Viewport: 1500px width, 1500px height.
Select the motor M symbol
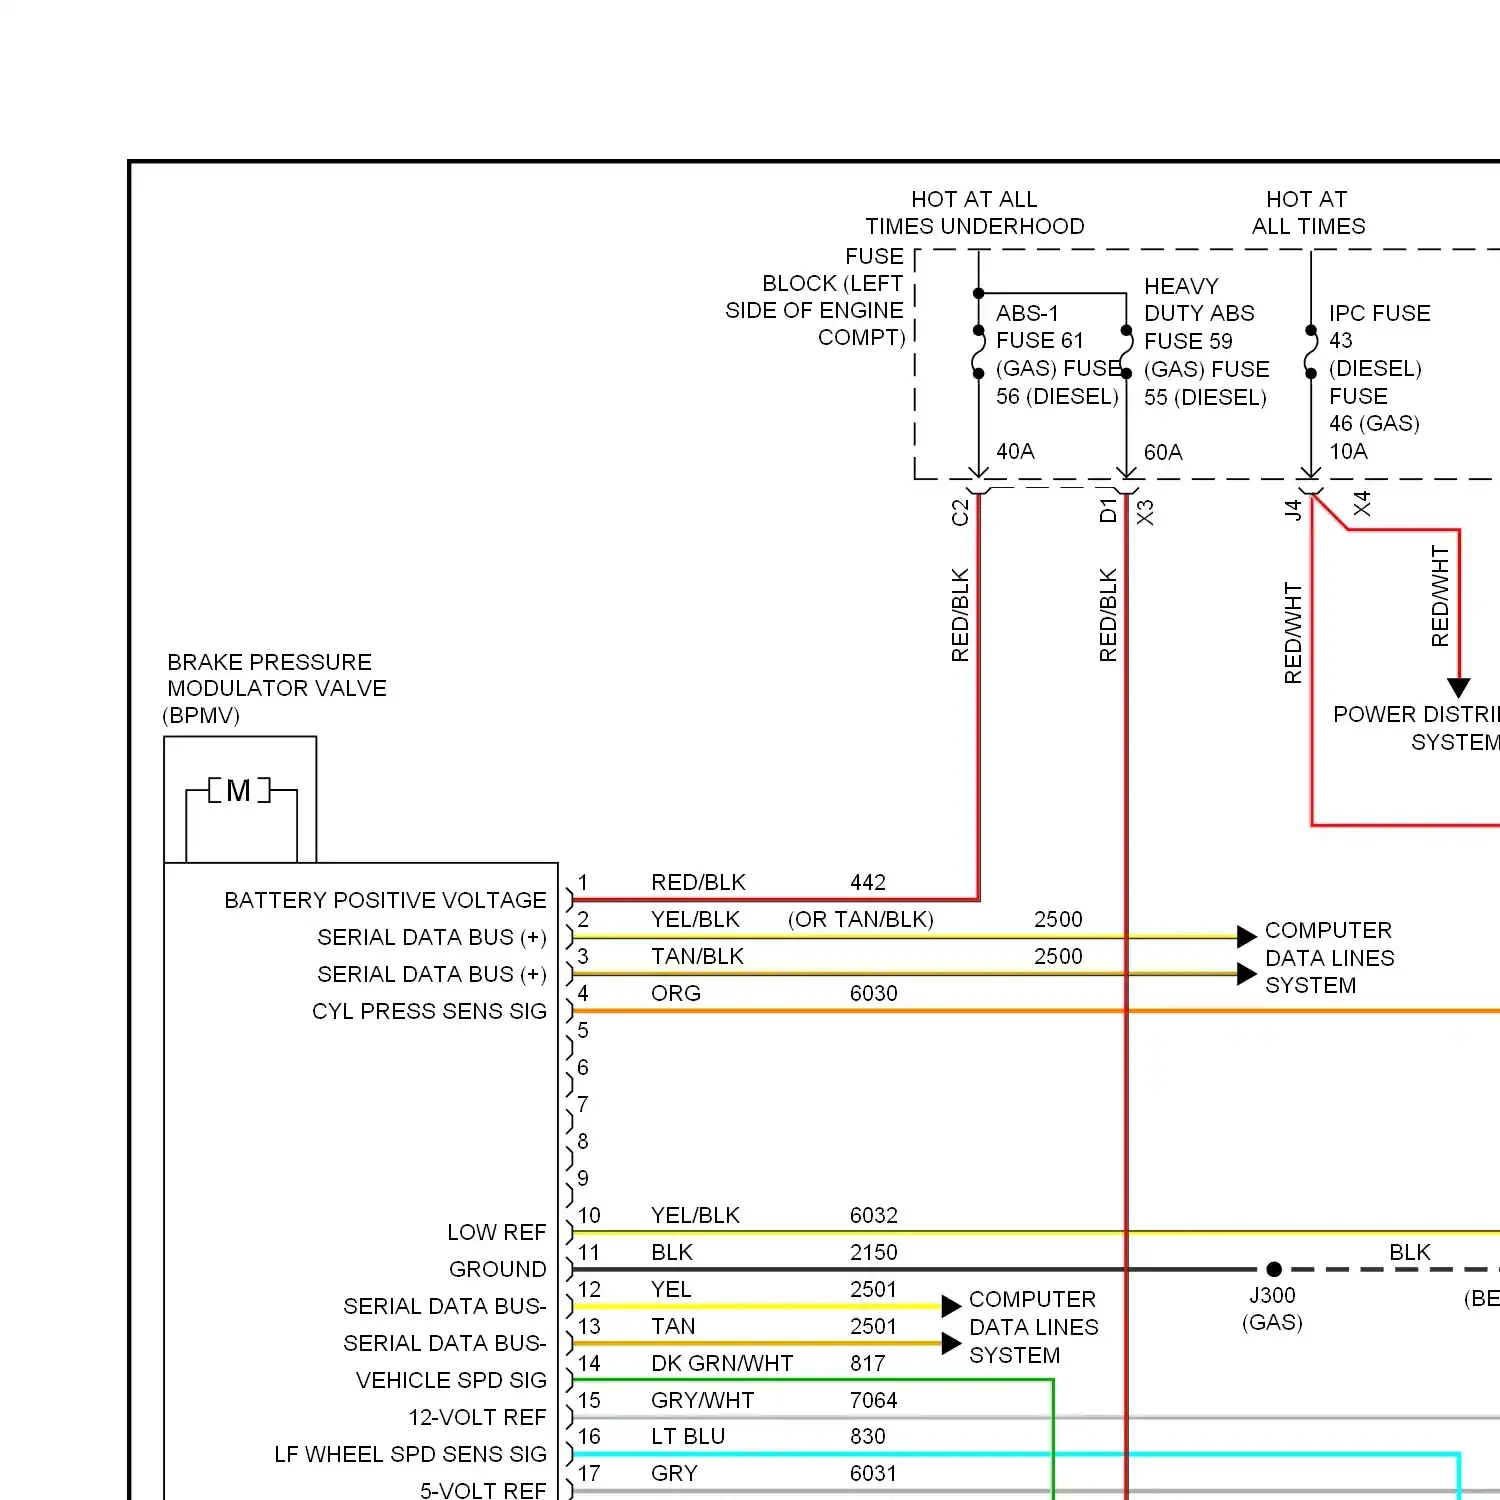coord(239,791)
